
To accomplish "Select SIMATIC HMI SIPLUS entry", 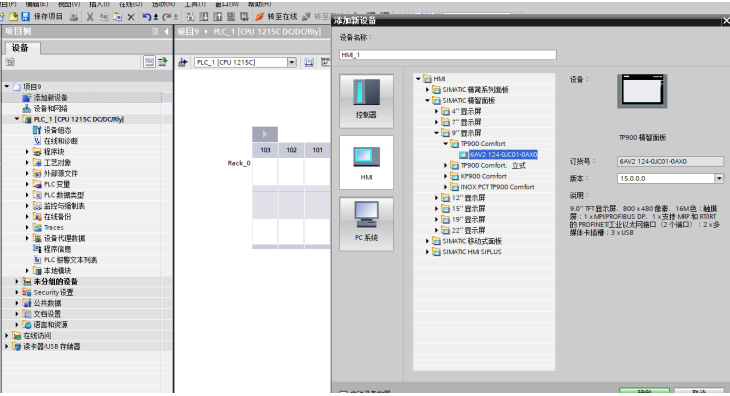I will tap(472, 252).
